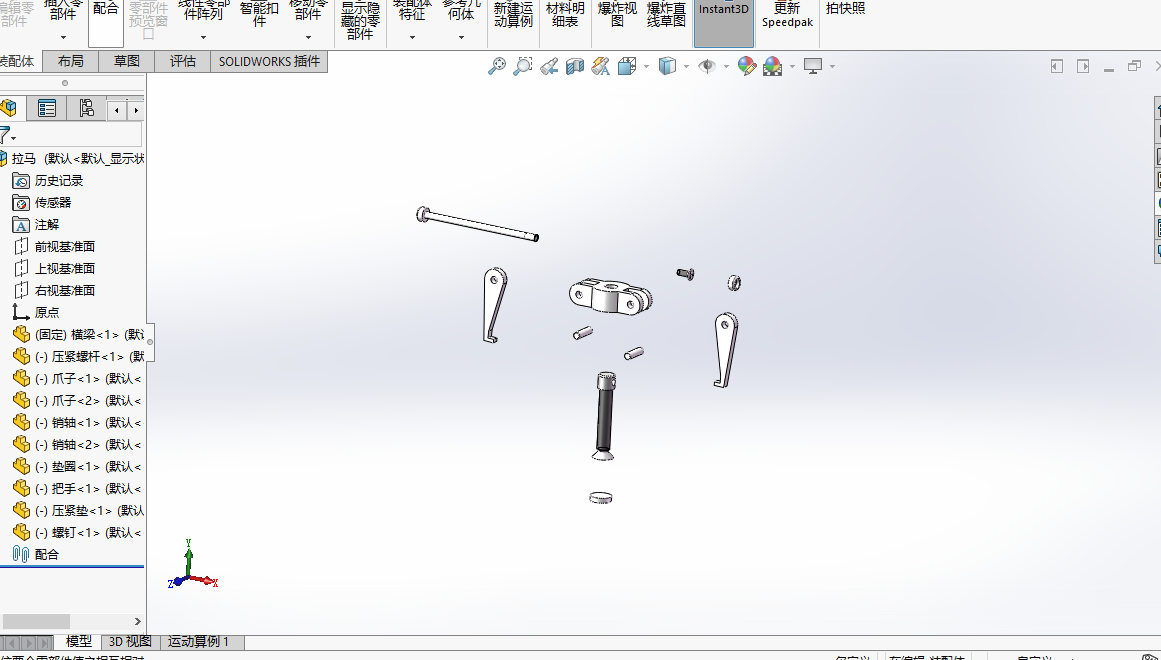Select the 爪子<2> component
Screen dimensions: 1161x660
78,401
